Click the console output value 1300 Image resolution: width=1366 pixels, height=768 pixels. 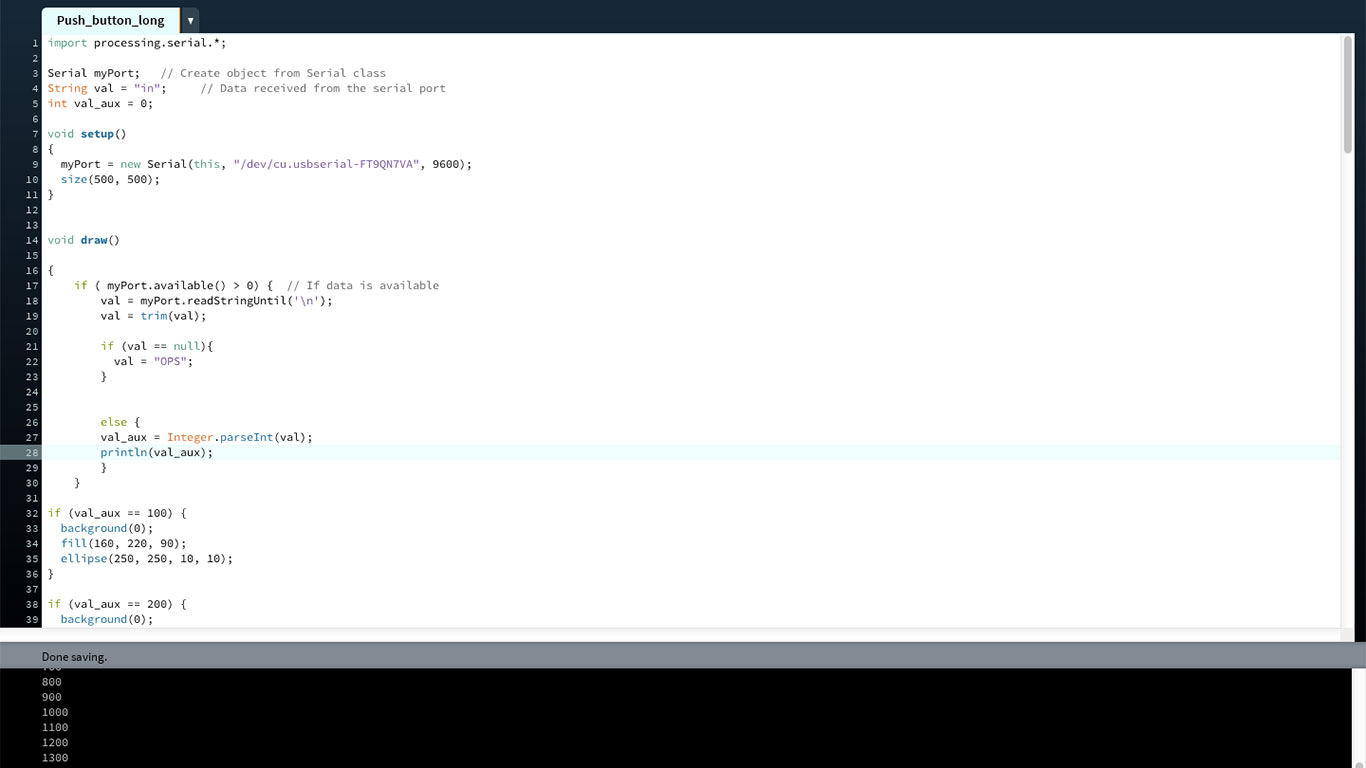55,758
